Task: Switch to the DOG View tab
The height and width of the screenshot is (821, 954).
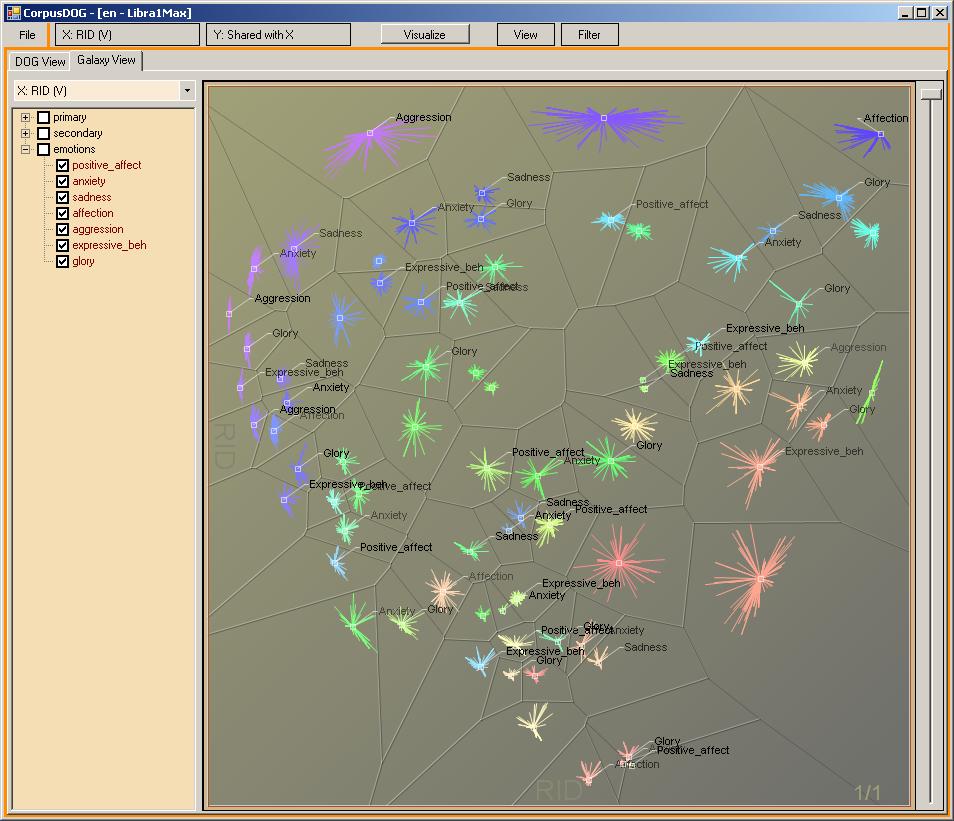Action: (x=40, y=62)
